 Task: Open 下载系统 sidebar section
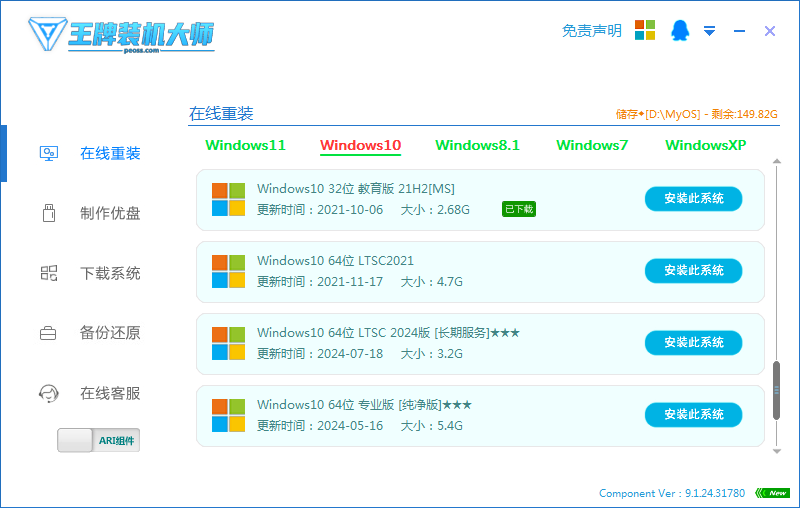point(110,273)
